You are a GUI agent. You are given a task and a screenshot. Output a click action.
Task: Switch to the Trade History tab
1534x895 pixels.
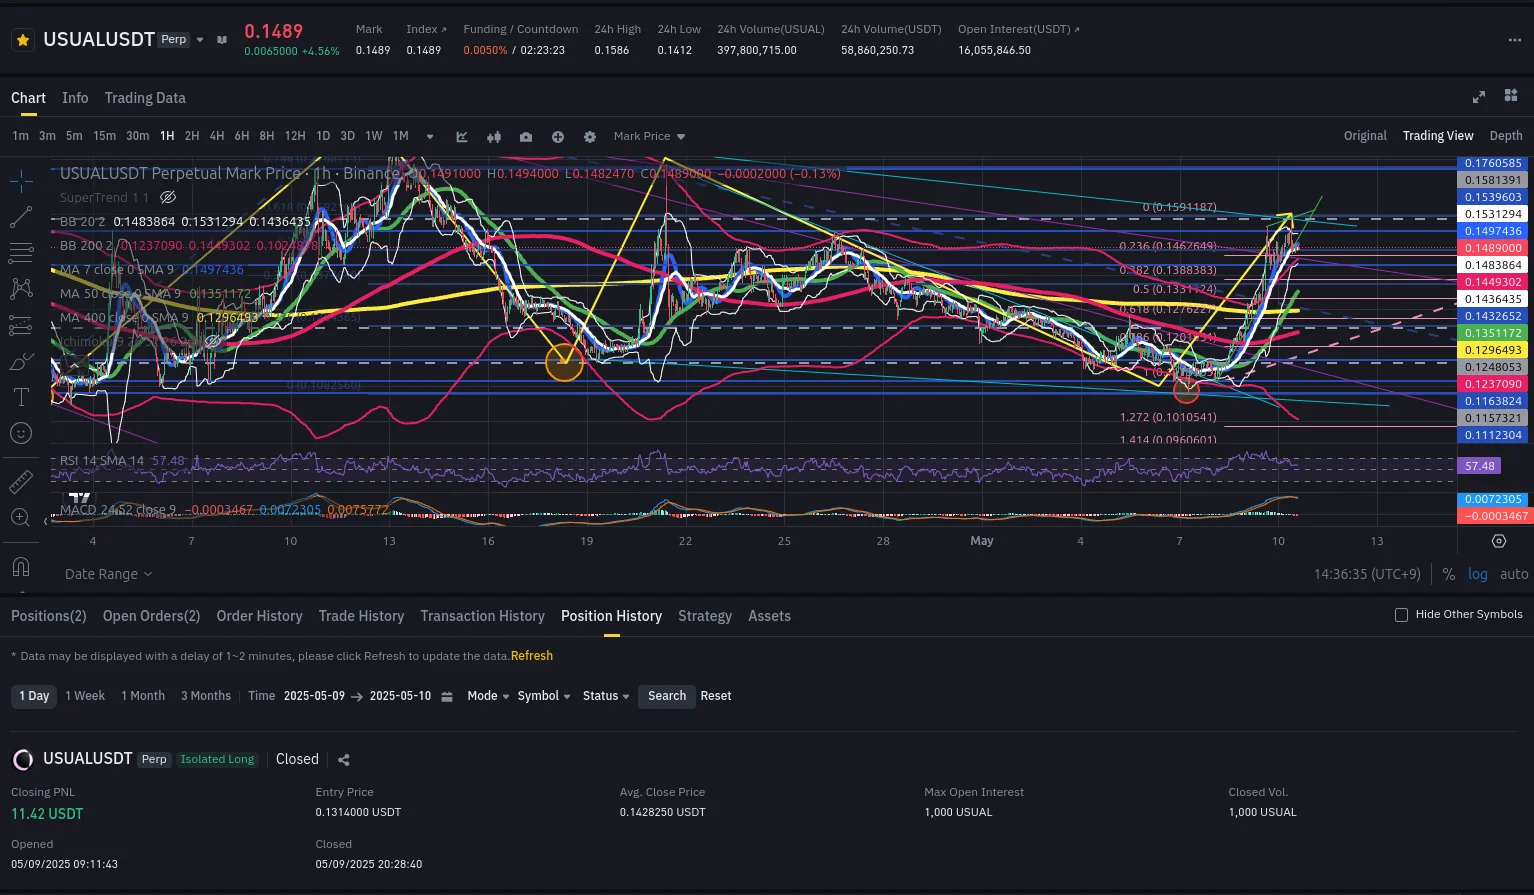click(x=361, y=616)
